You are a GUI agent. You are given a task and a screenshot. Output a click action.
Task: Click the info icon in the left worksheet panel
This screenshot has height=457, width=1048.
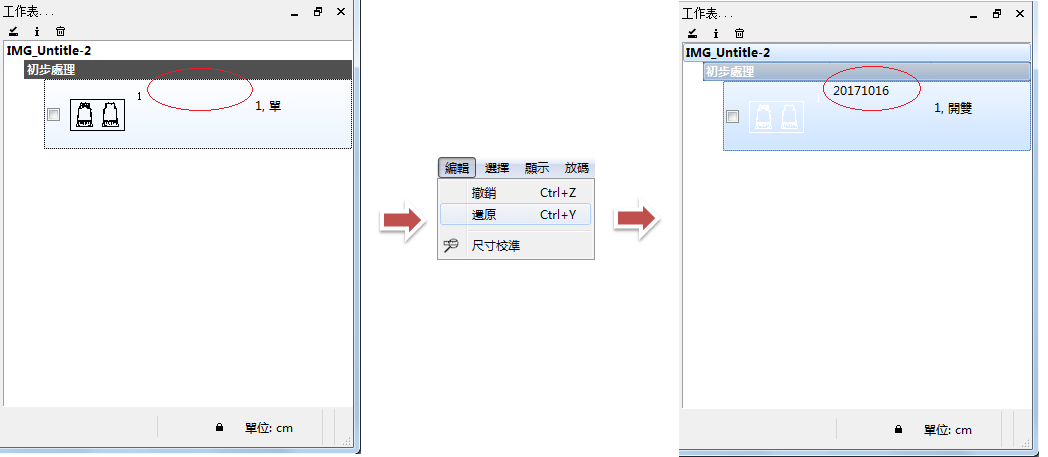37,32
